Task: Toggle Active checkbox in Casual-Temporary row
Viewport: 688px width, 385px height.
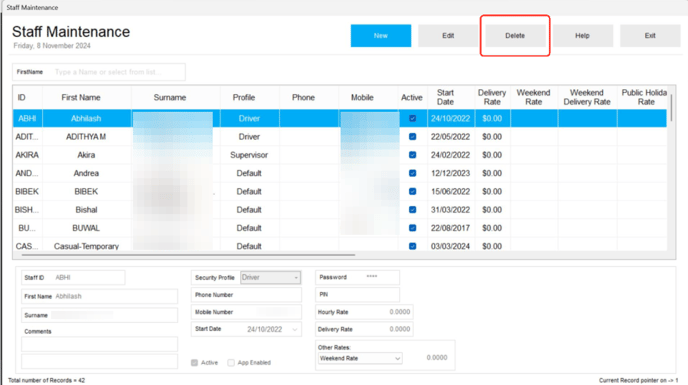Action: coord(412,246)
